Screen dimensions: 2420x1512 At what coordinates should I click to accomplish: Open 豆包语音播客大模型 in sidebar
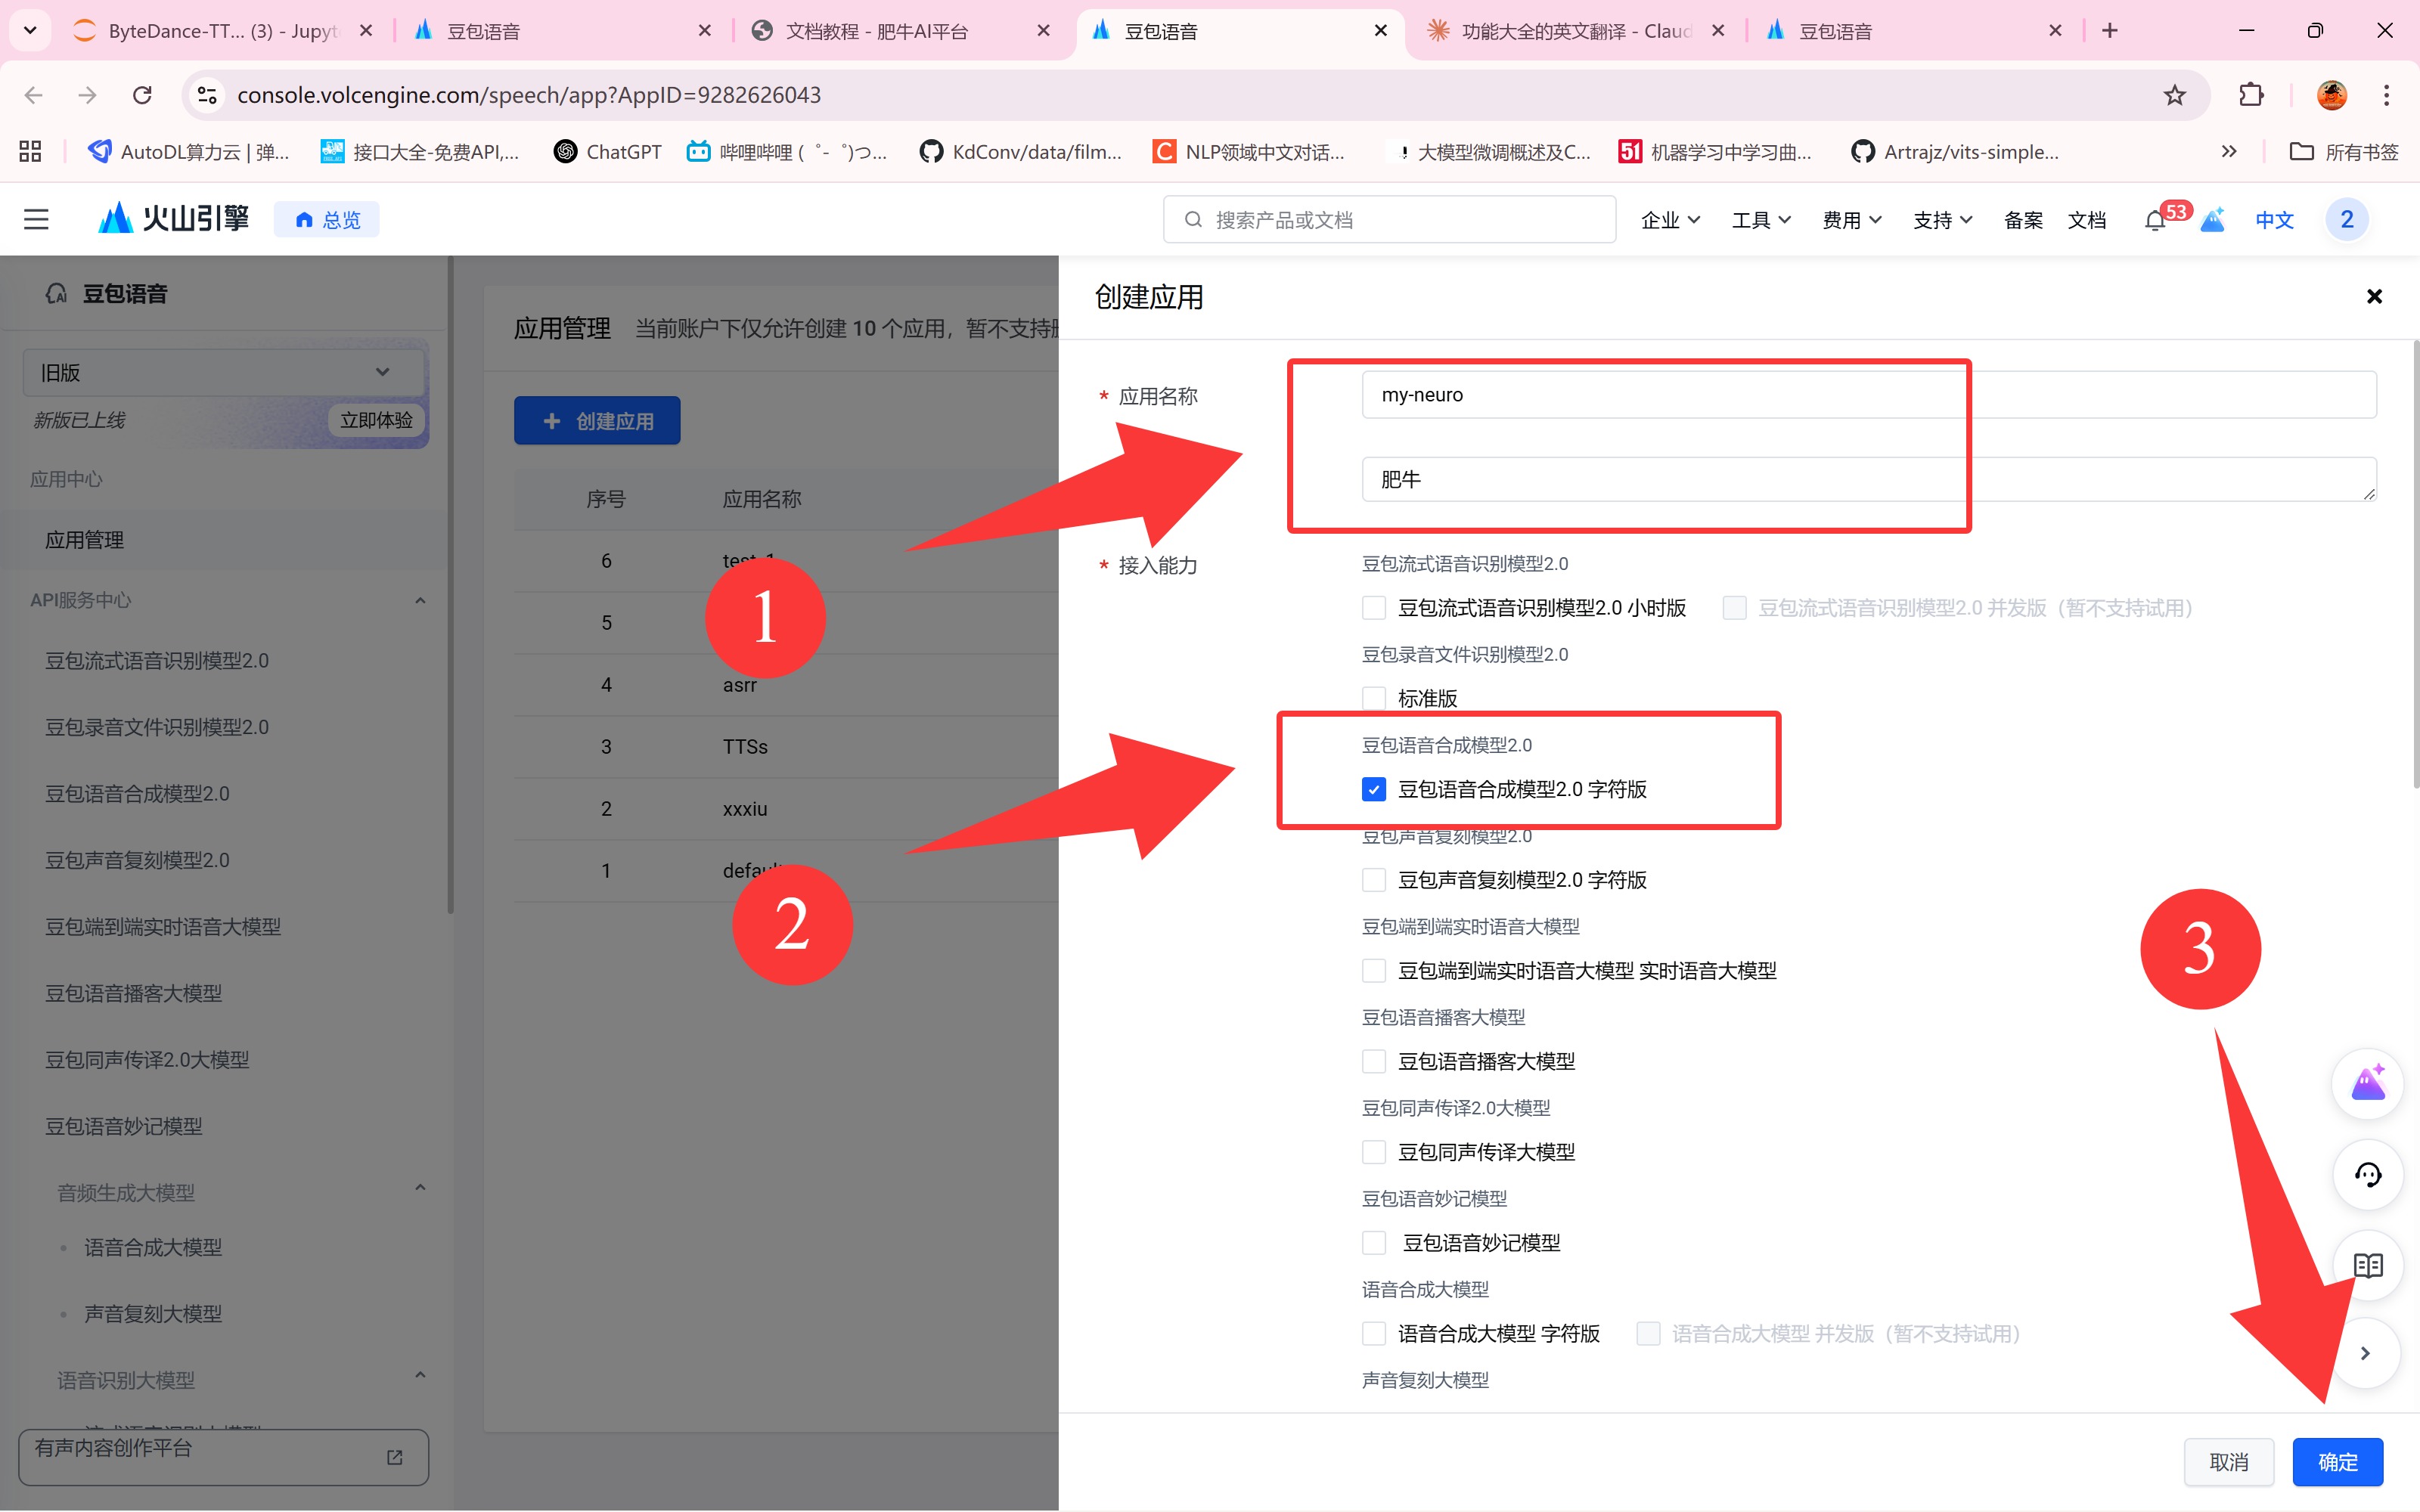[134, 993]
